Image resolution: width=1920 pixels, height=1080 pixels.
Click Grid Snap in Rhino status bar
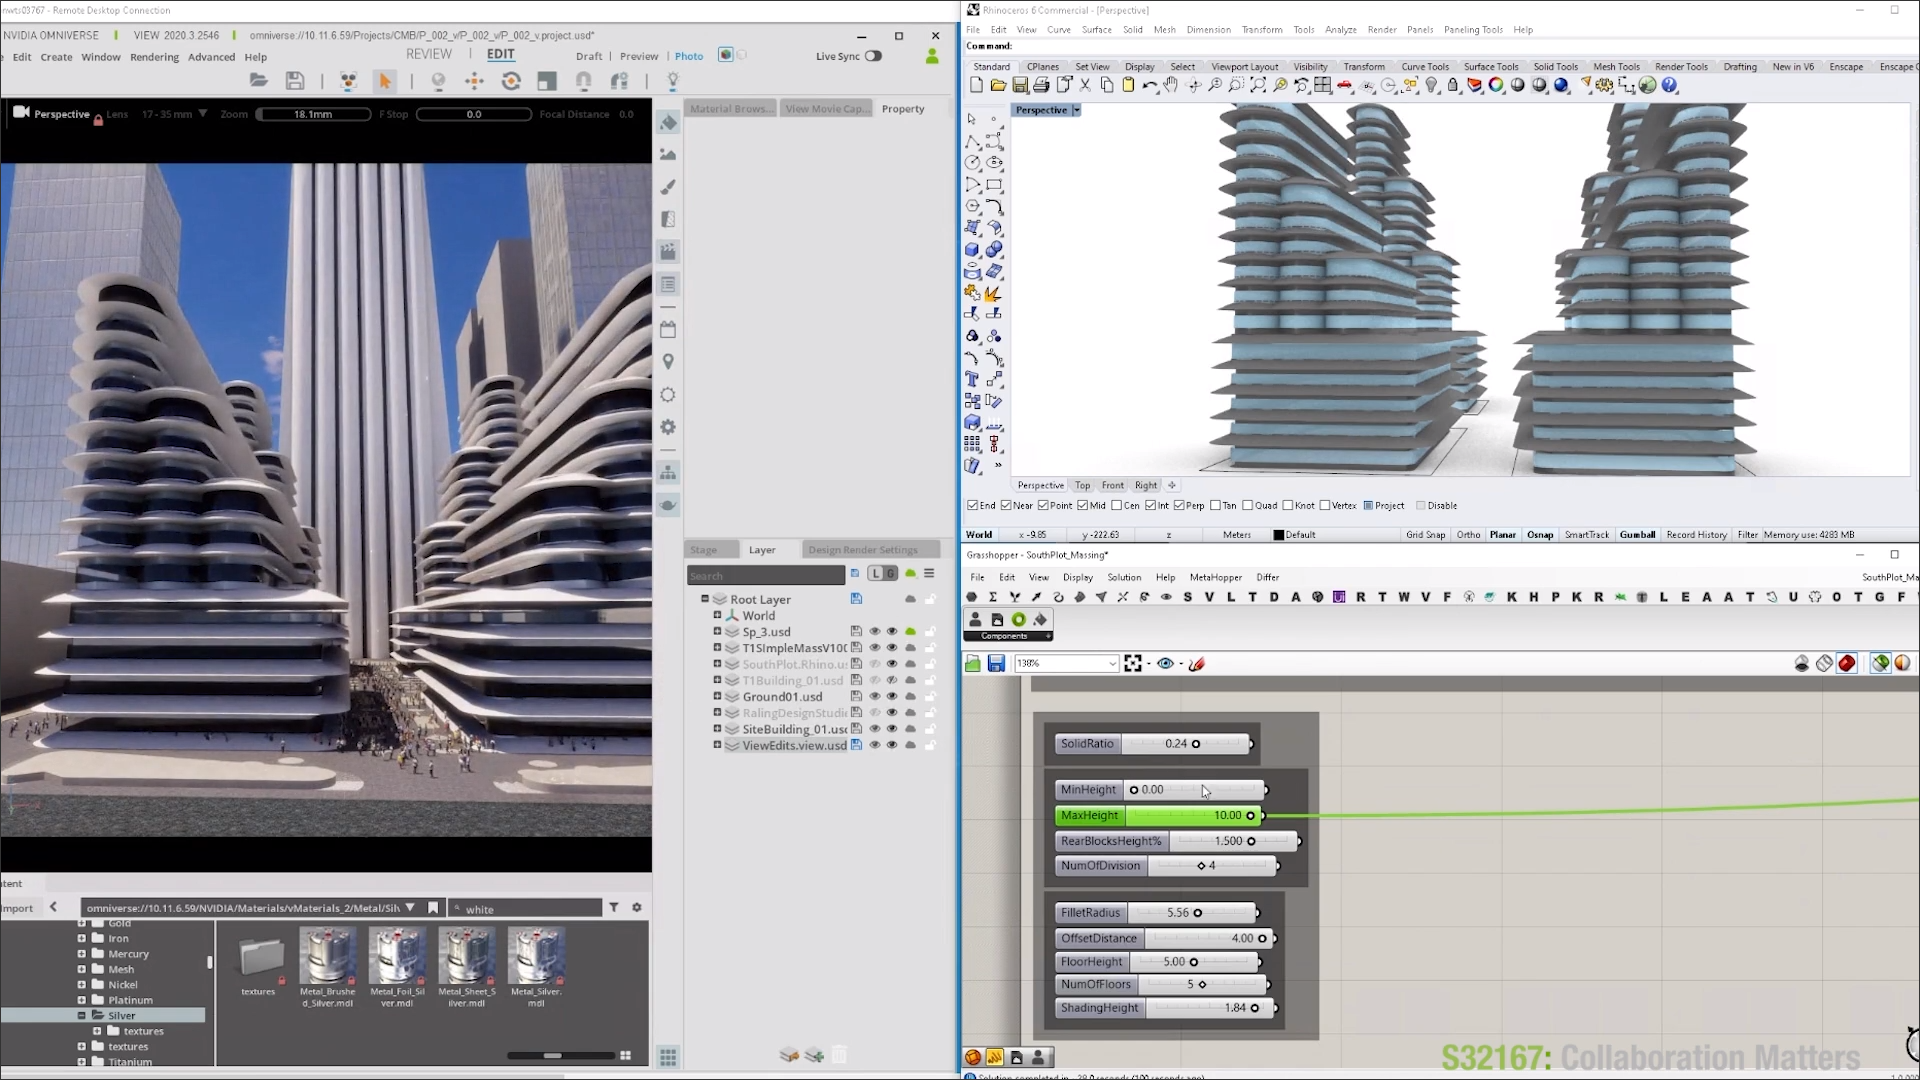[1425, 535]
